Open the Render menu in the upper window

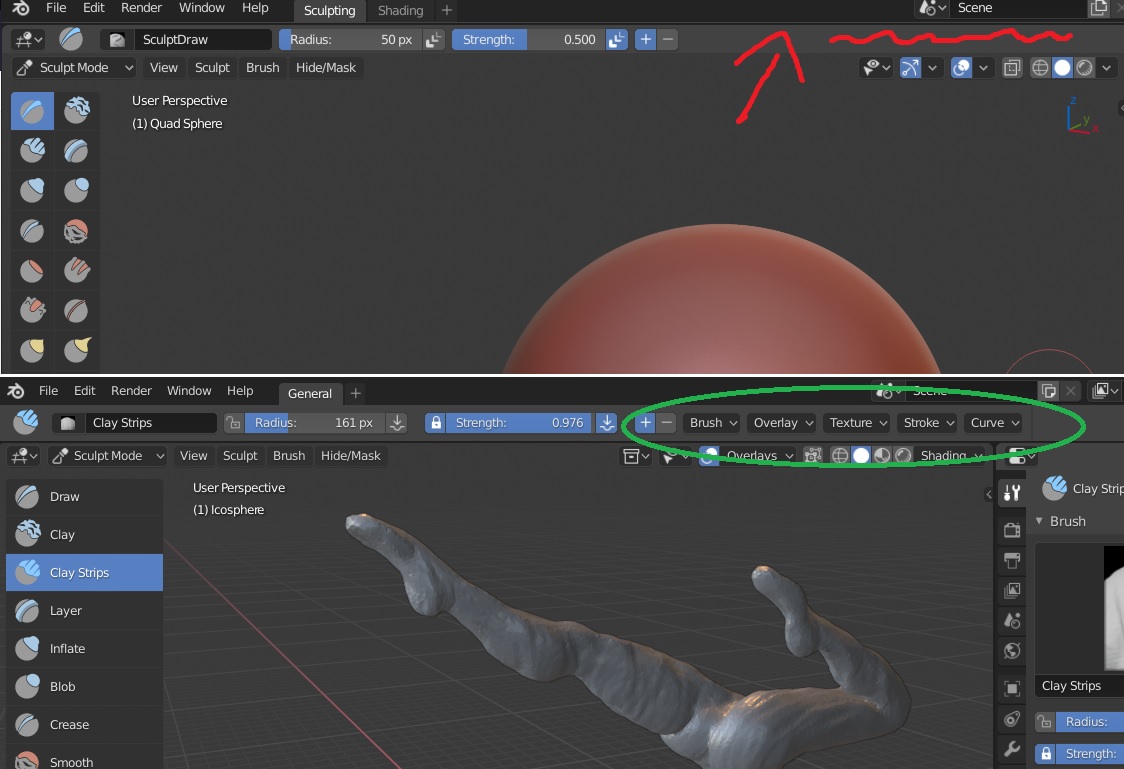pos(141,8)
